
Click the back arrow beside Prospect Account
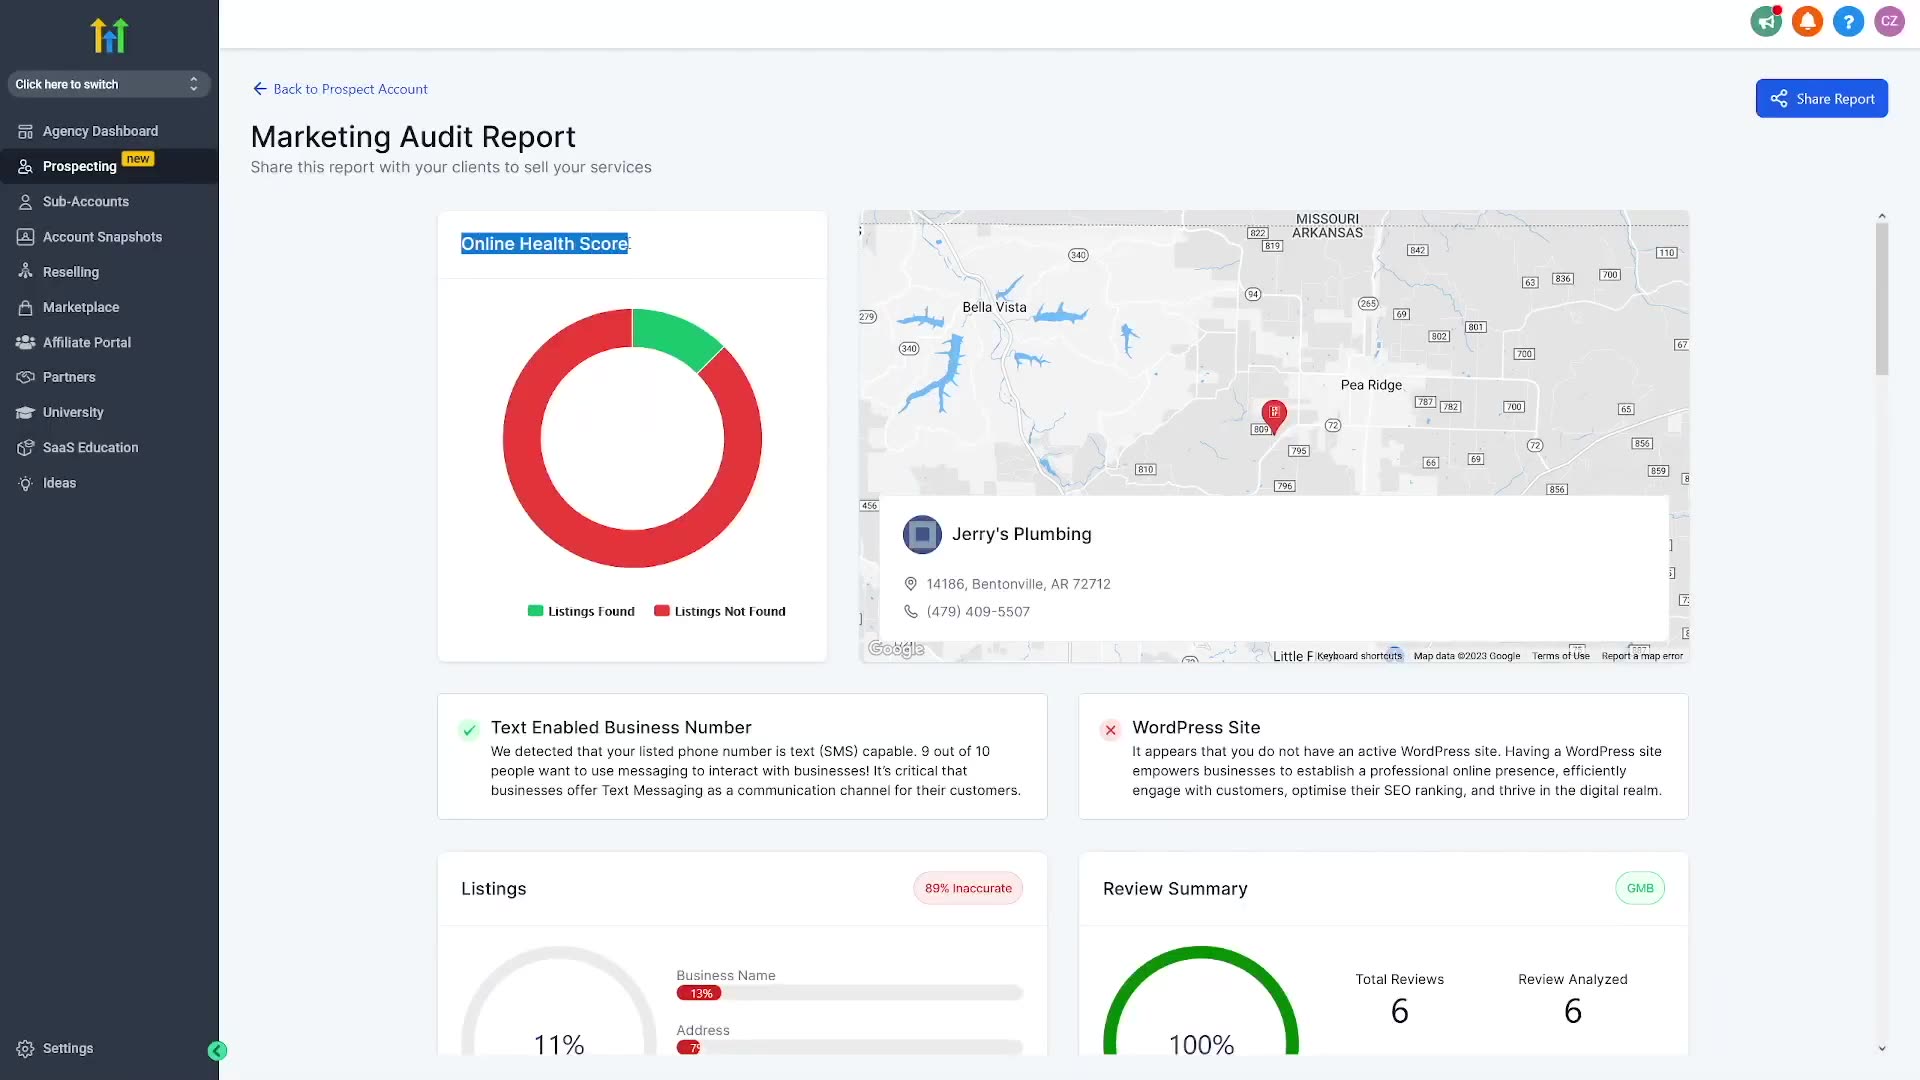click(x=260, y=89)
